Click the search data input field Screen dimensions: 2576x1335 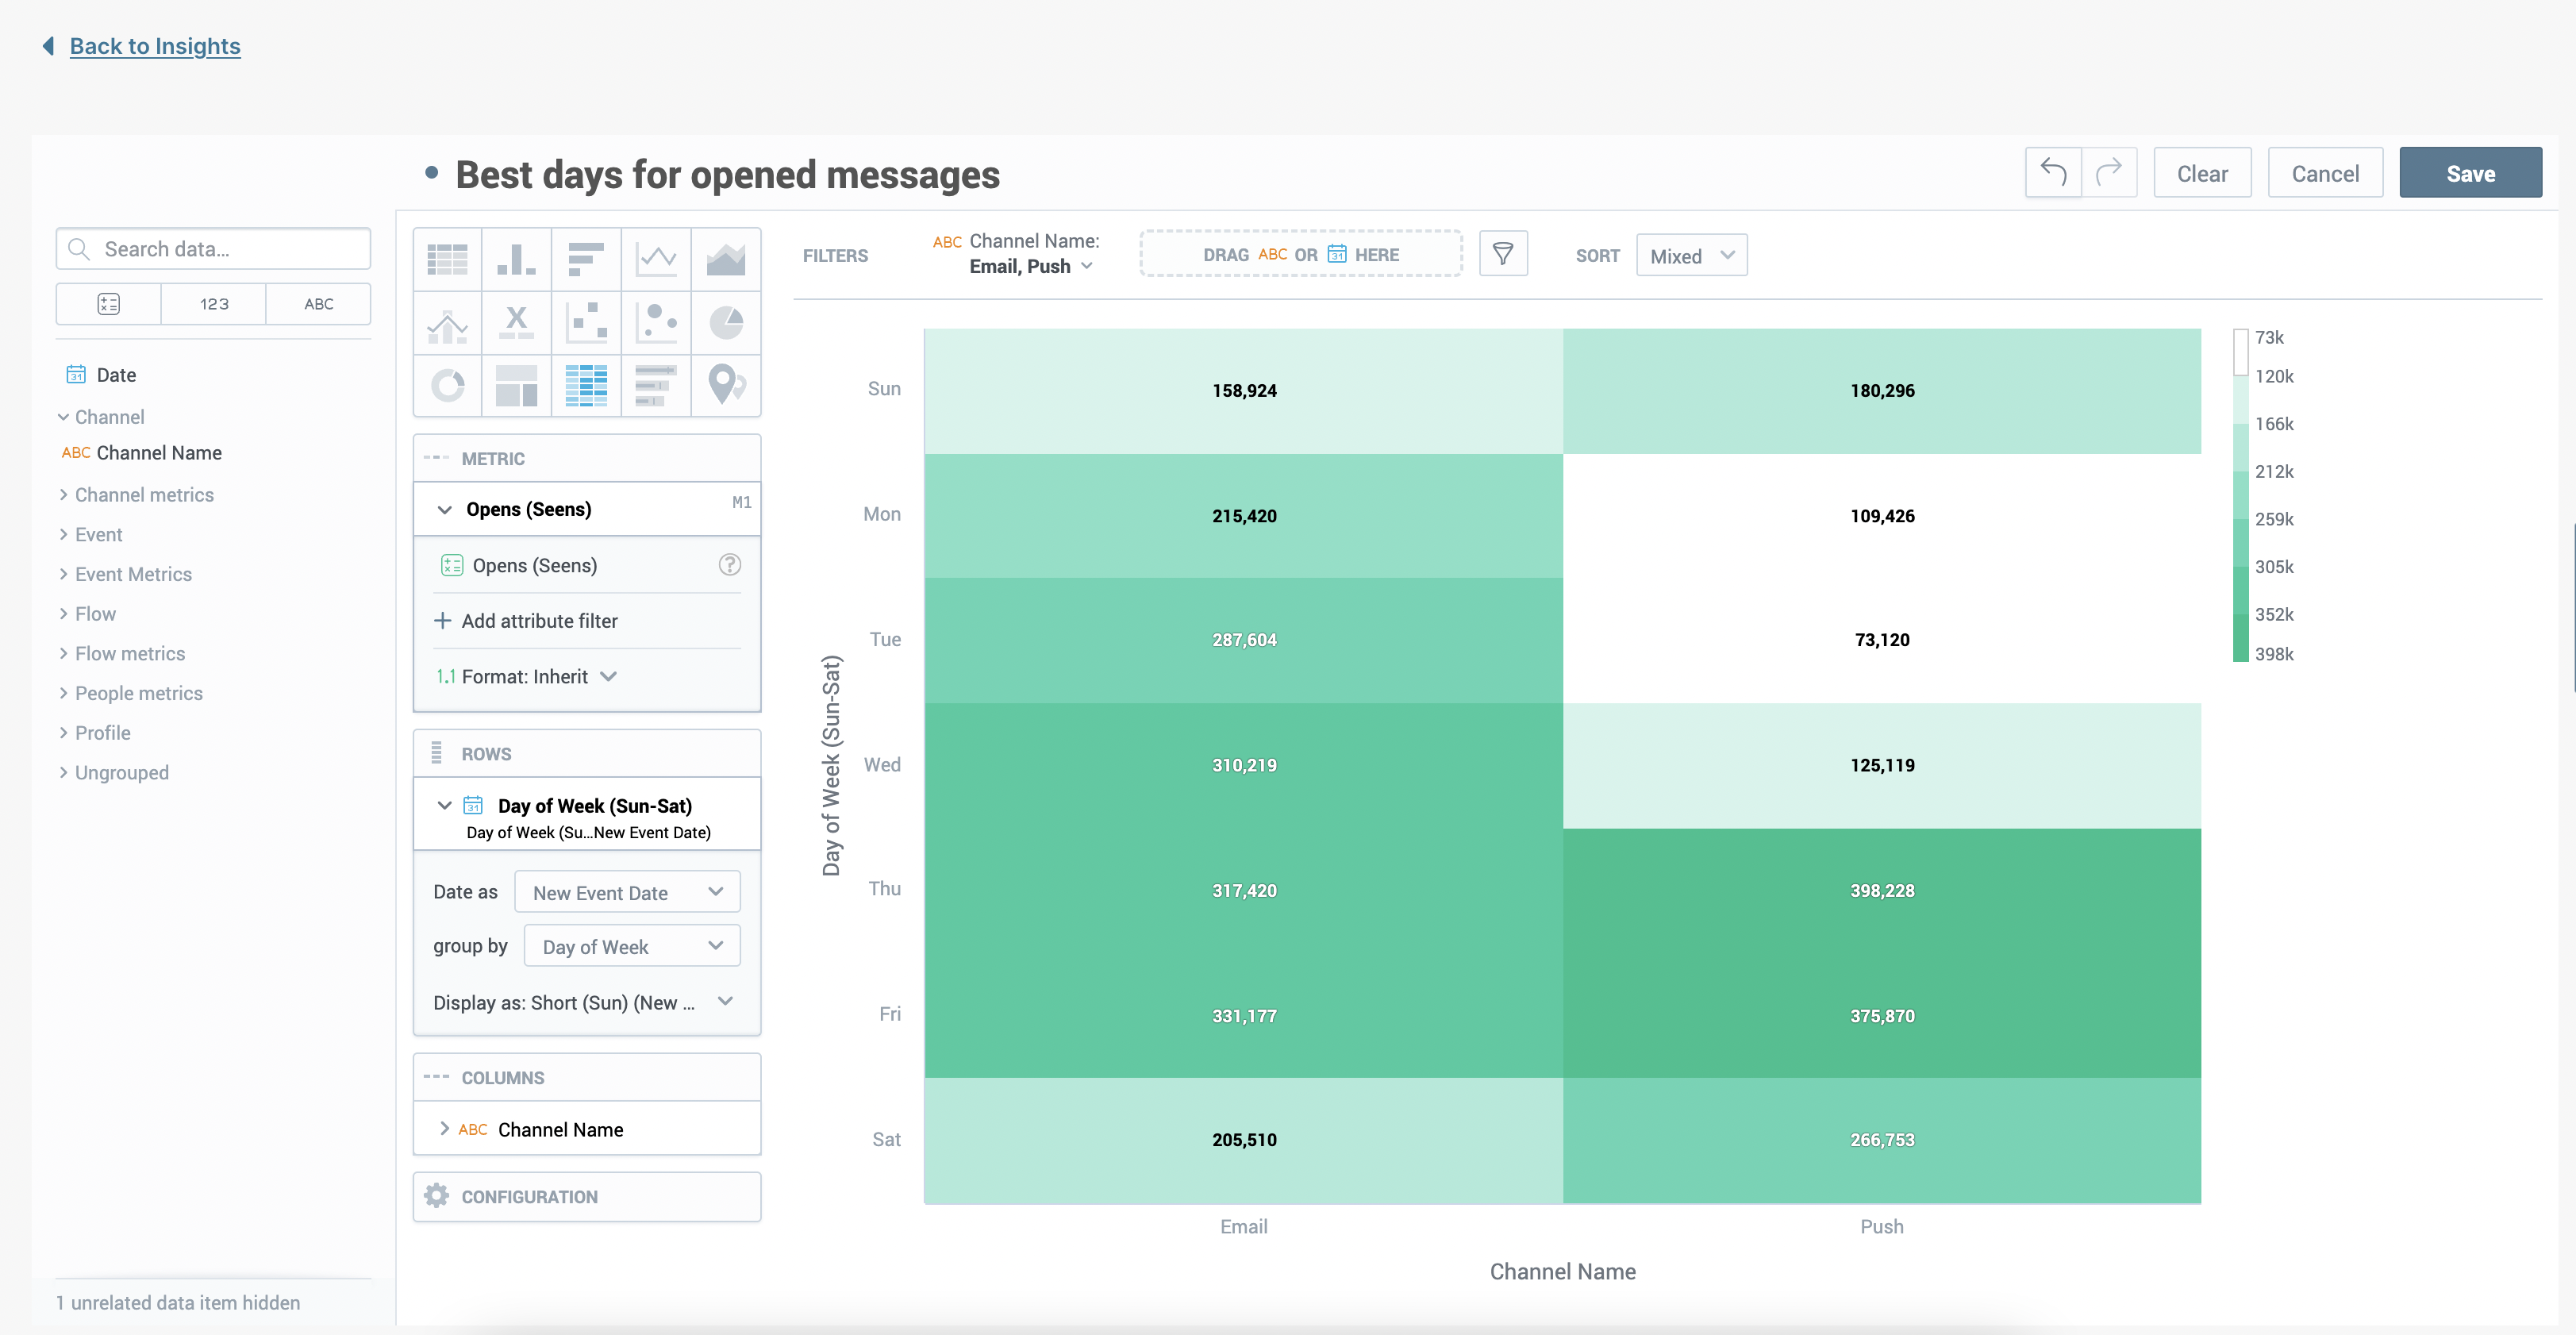(x=213, y=247)
